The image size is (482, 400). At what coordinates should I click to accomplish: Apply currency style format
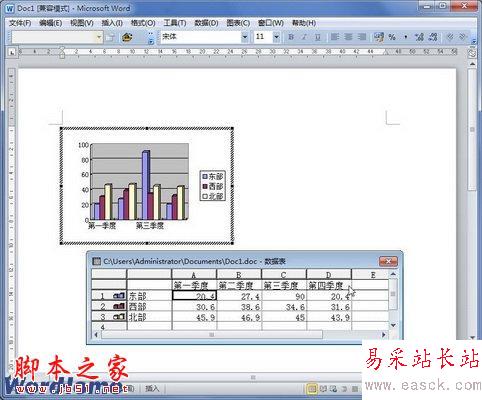coord(379,37)
